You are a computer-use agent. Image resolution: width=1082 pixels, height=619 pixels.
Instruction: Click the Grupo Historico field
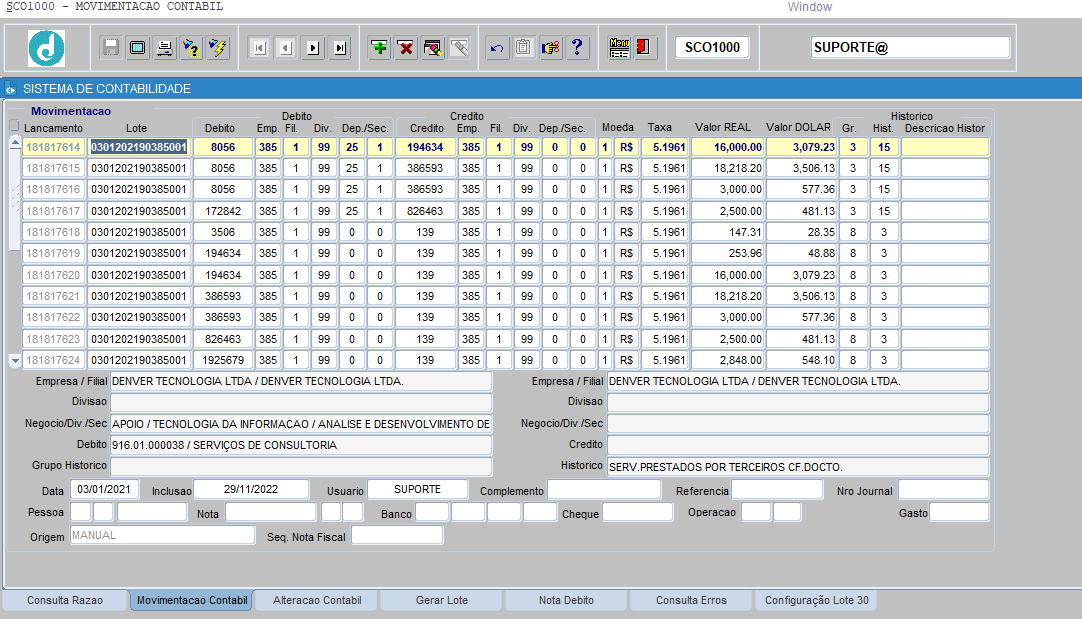click(301, 467)
